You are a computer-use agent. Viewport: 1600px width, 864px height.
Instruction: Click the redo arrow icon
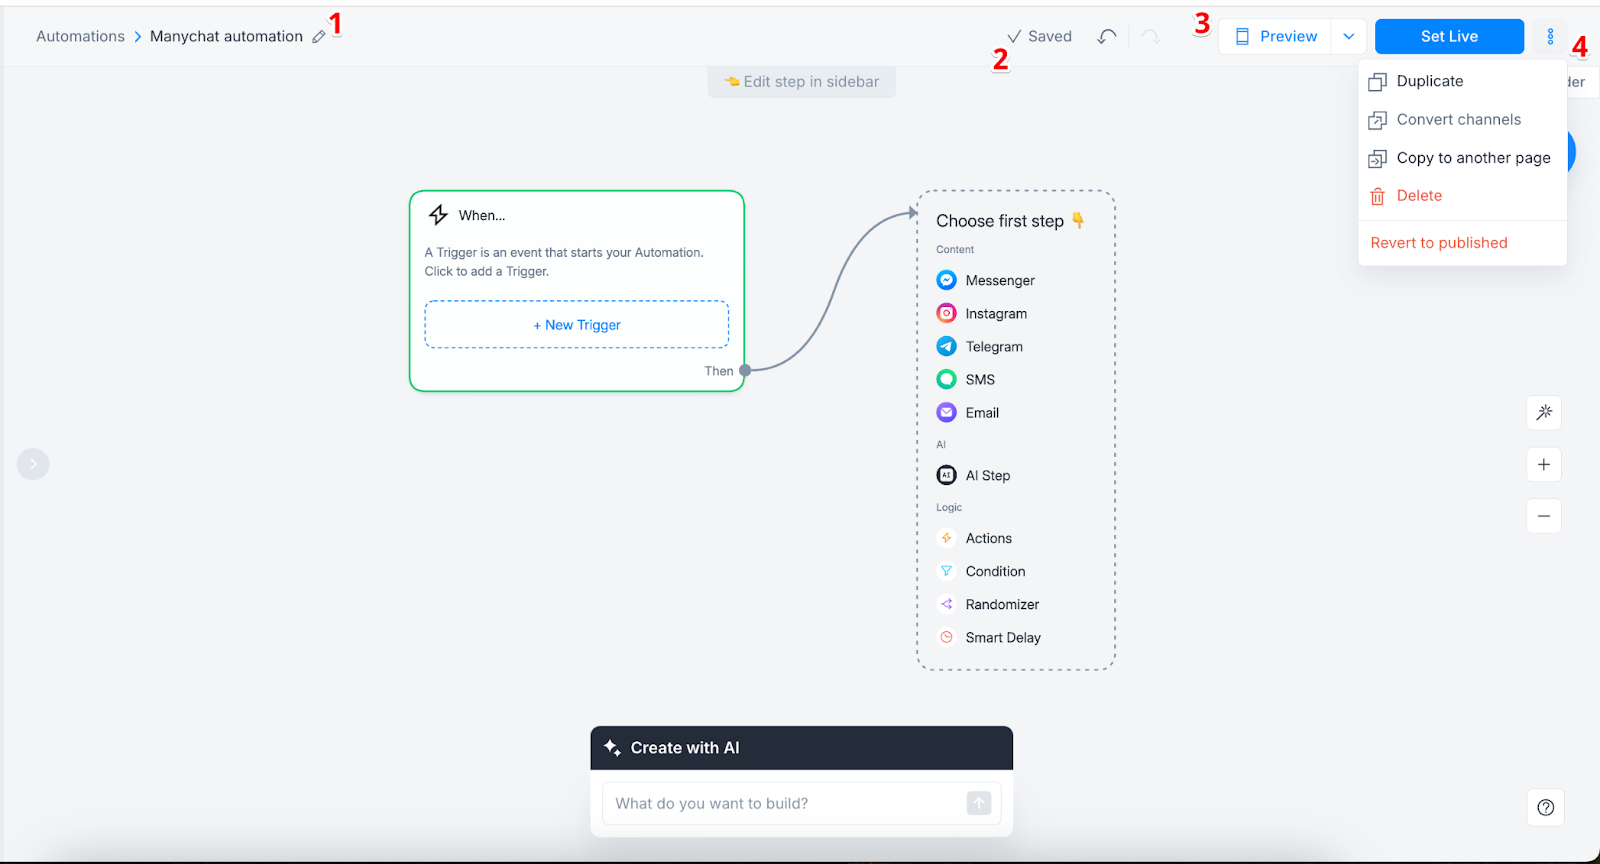click(x=1151, y=36)
